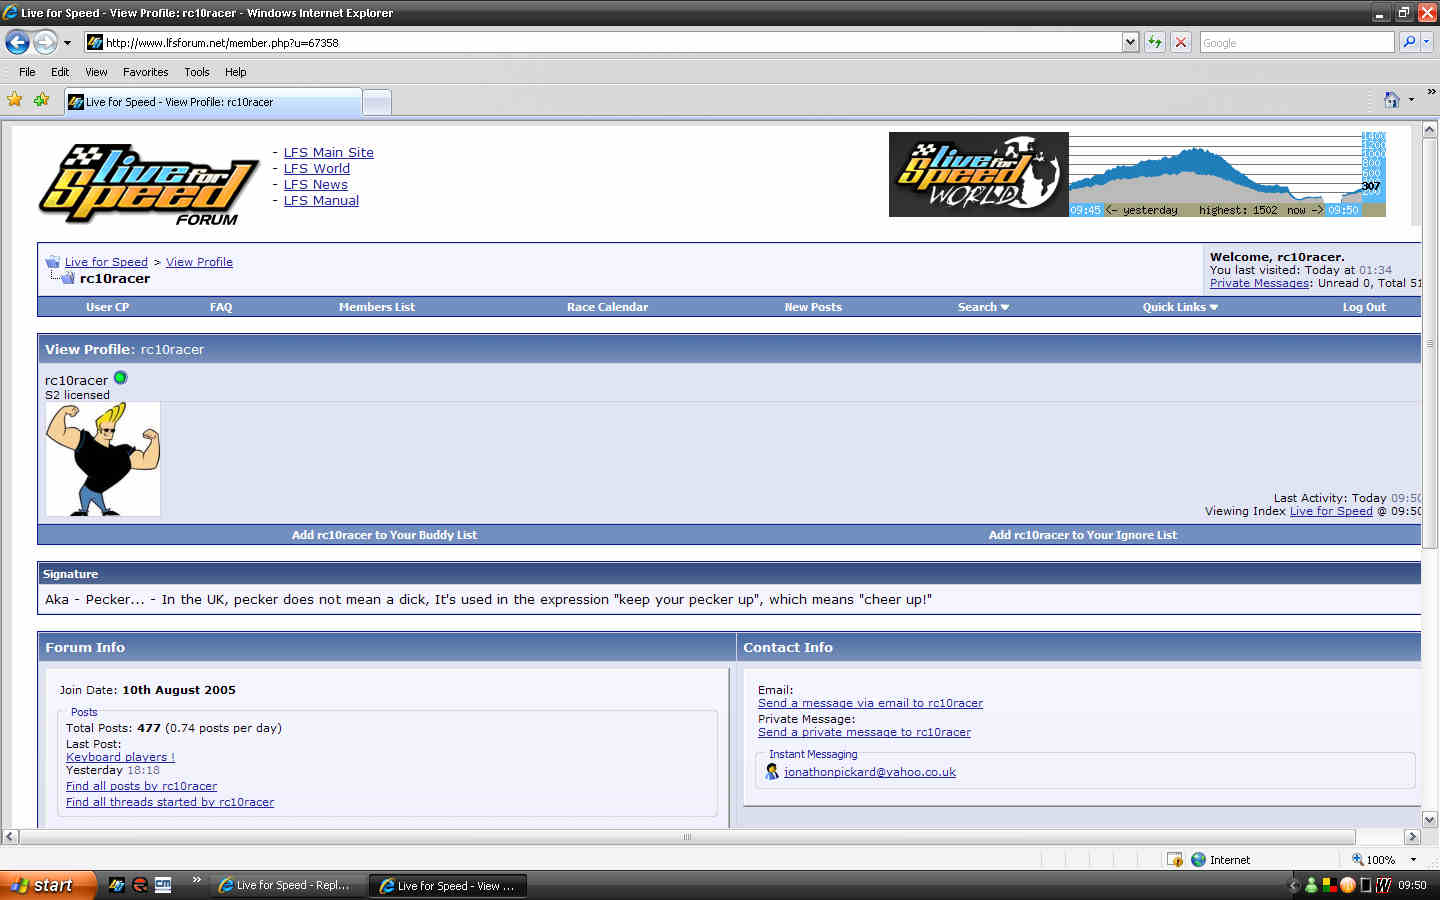Click the address bar URL field
The width and height of the screenshot is (1440, 900).
click(x=603, y=42)
